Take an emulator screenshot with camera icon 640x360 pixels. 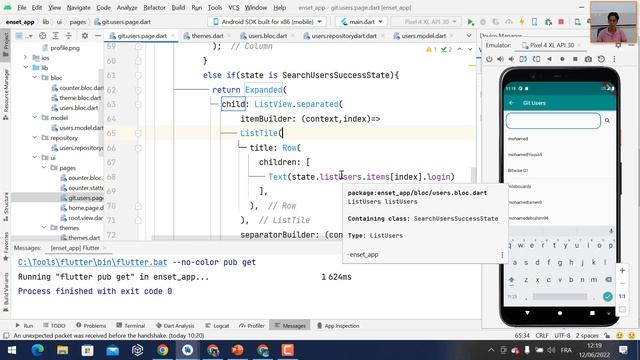588,59
